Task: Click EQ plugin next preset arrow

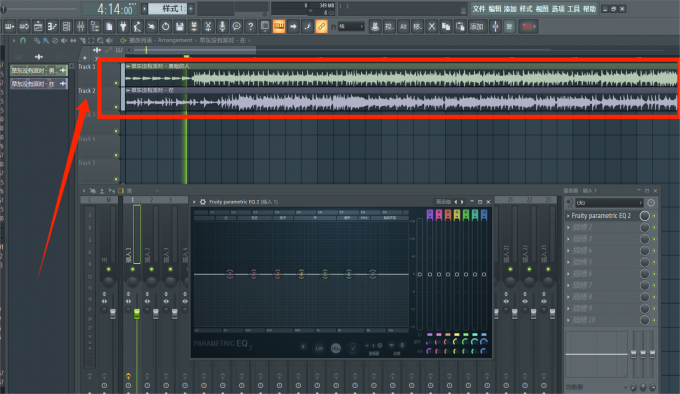Action: [462, 202]
